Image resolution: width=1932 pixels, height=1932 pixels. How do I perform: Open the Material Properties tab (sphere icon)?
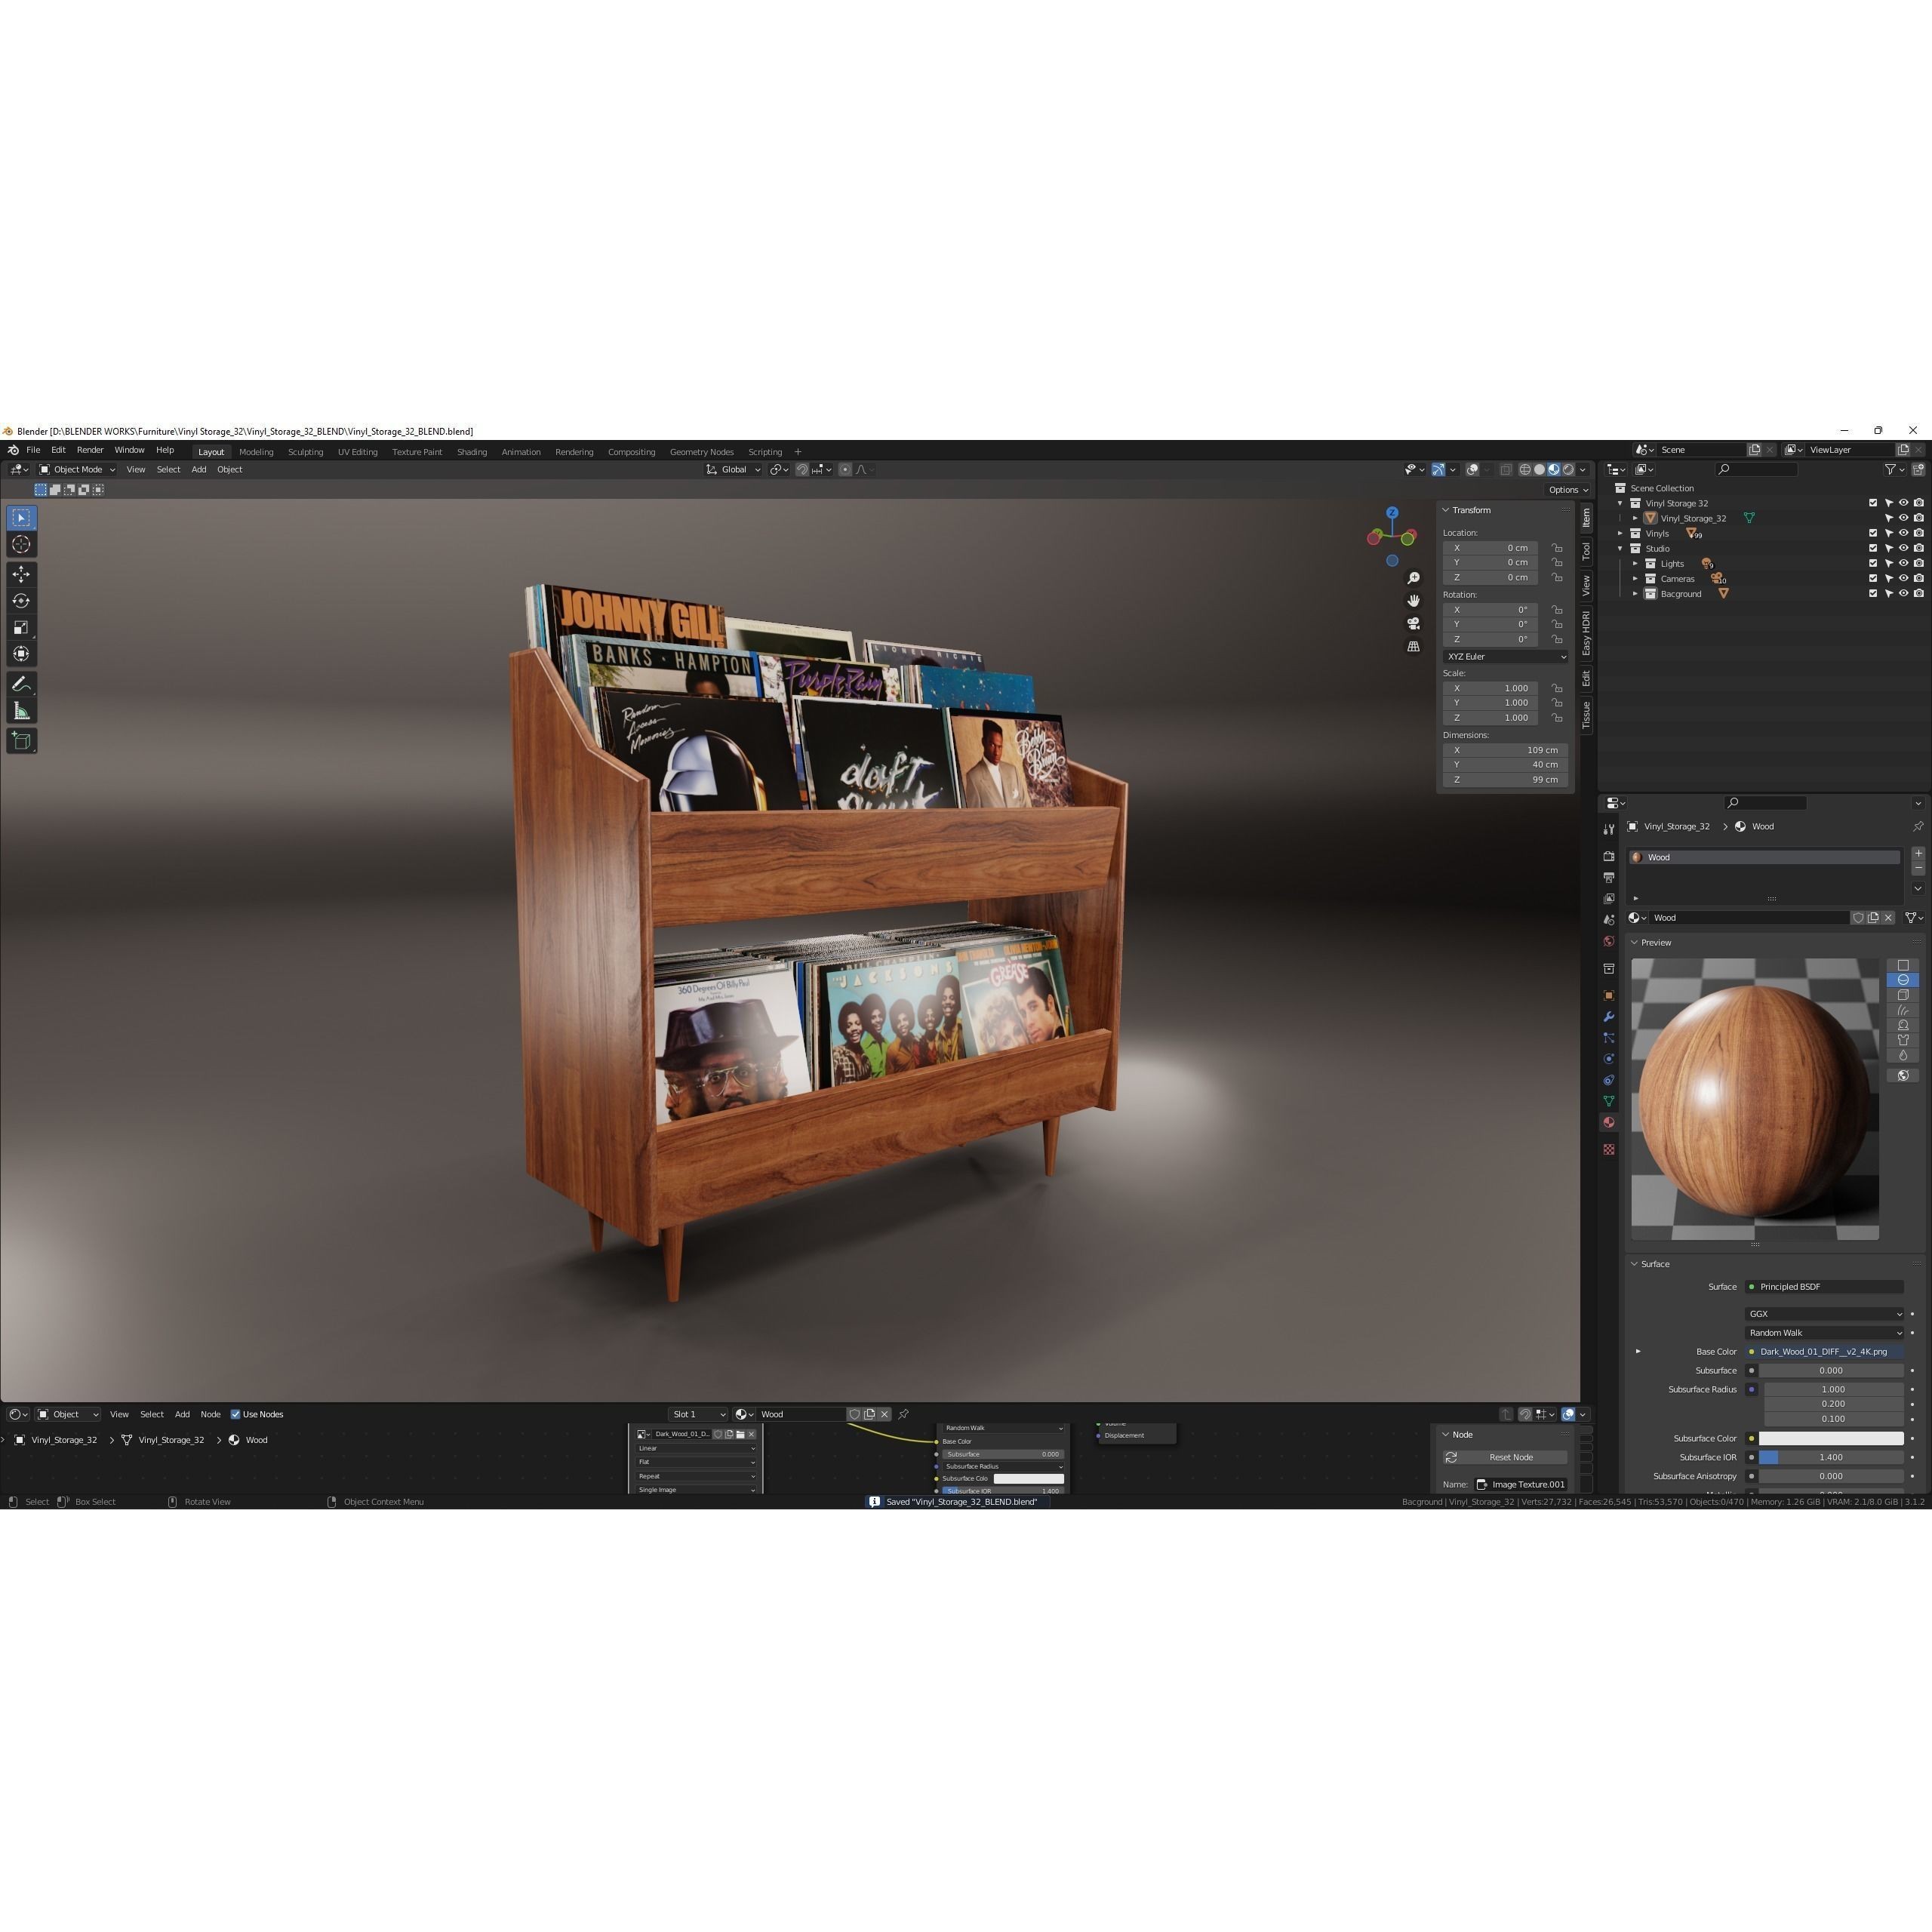(x=1609, y=1122)
